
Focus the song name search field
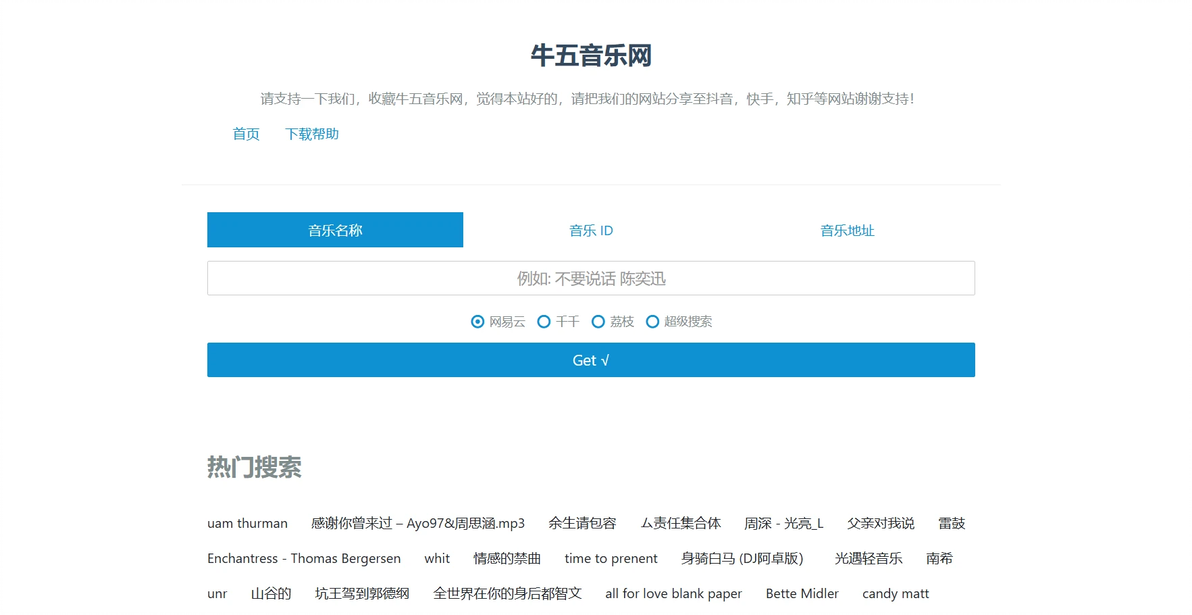591,278
